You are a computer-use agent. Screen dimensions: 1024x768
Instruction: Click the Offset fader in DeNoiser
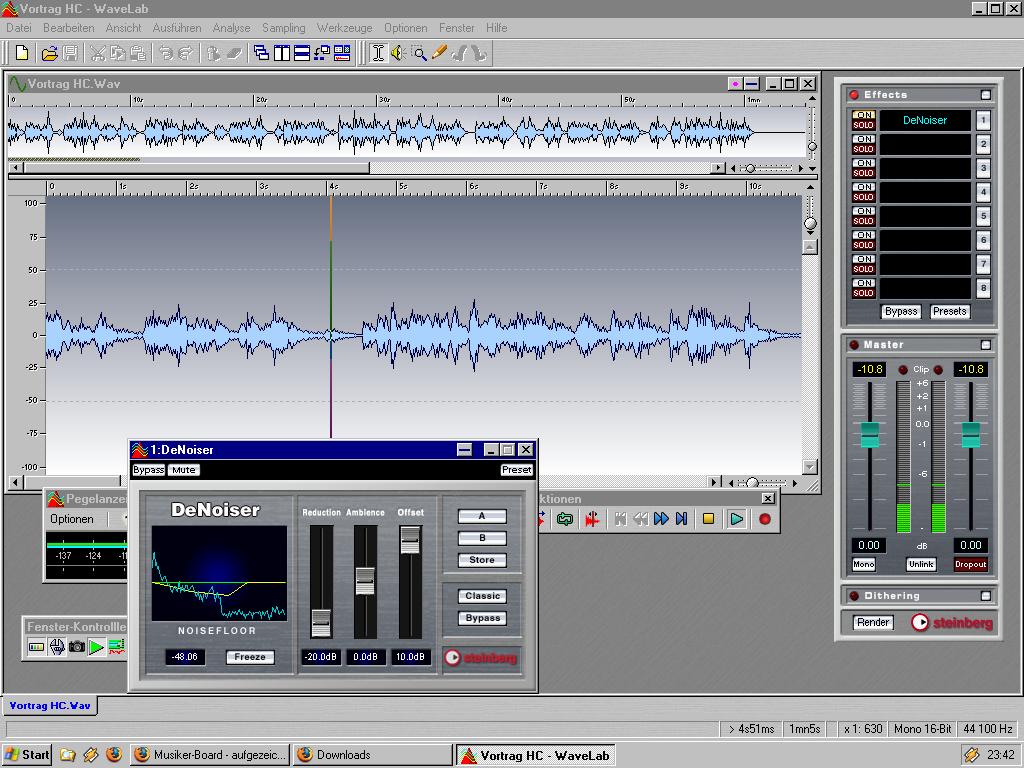pyautogui.click(x=410, y=539)
